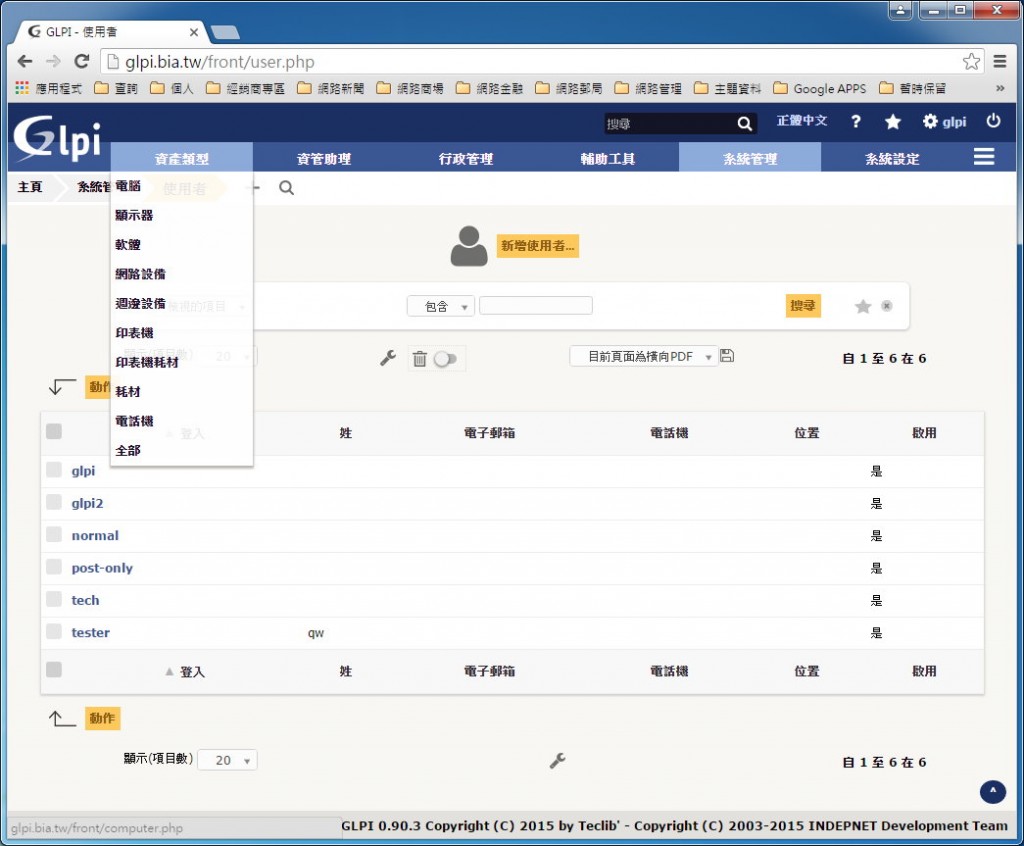The height and width of the screenshot is (846, 1024).
Task: Show the trash bin of deleted users
Action: (x=419, y=359)
